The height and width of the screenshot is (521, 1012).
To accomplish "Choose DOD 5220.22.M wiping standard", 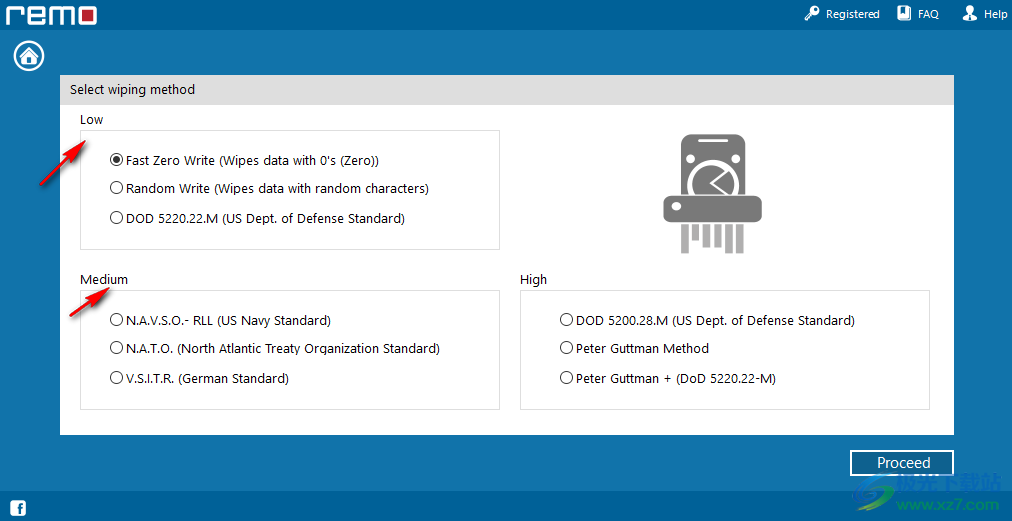I will [258, 218].
